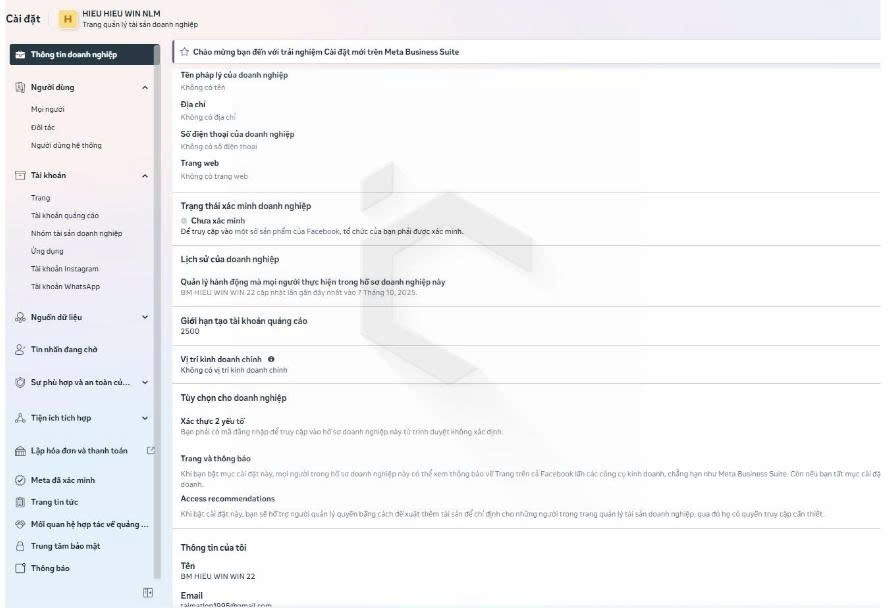The image size is (886, 612).
Task: Click the Trang tin tức newspaper icon
Action: click(x=20, y=502)
